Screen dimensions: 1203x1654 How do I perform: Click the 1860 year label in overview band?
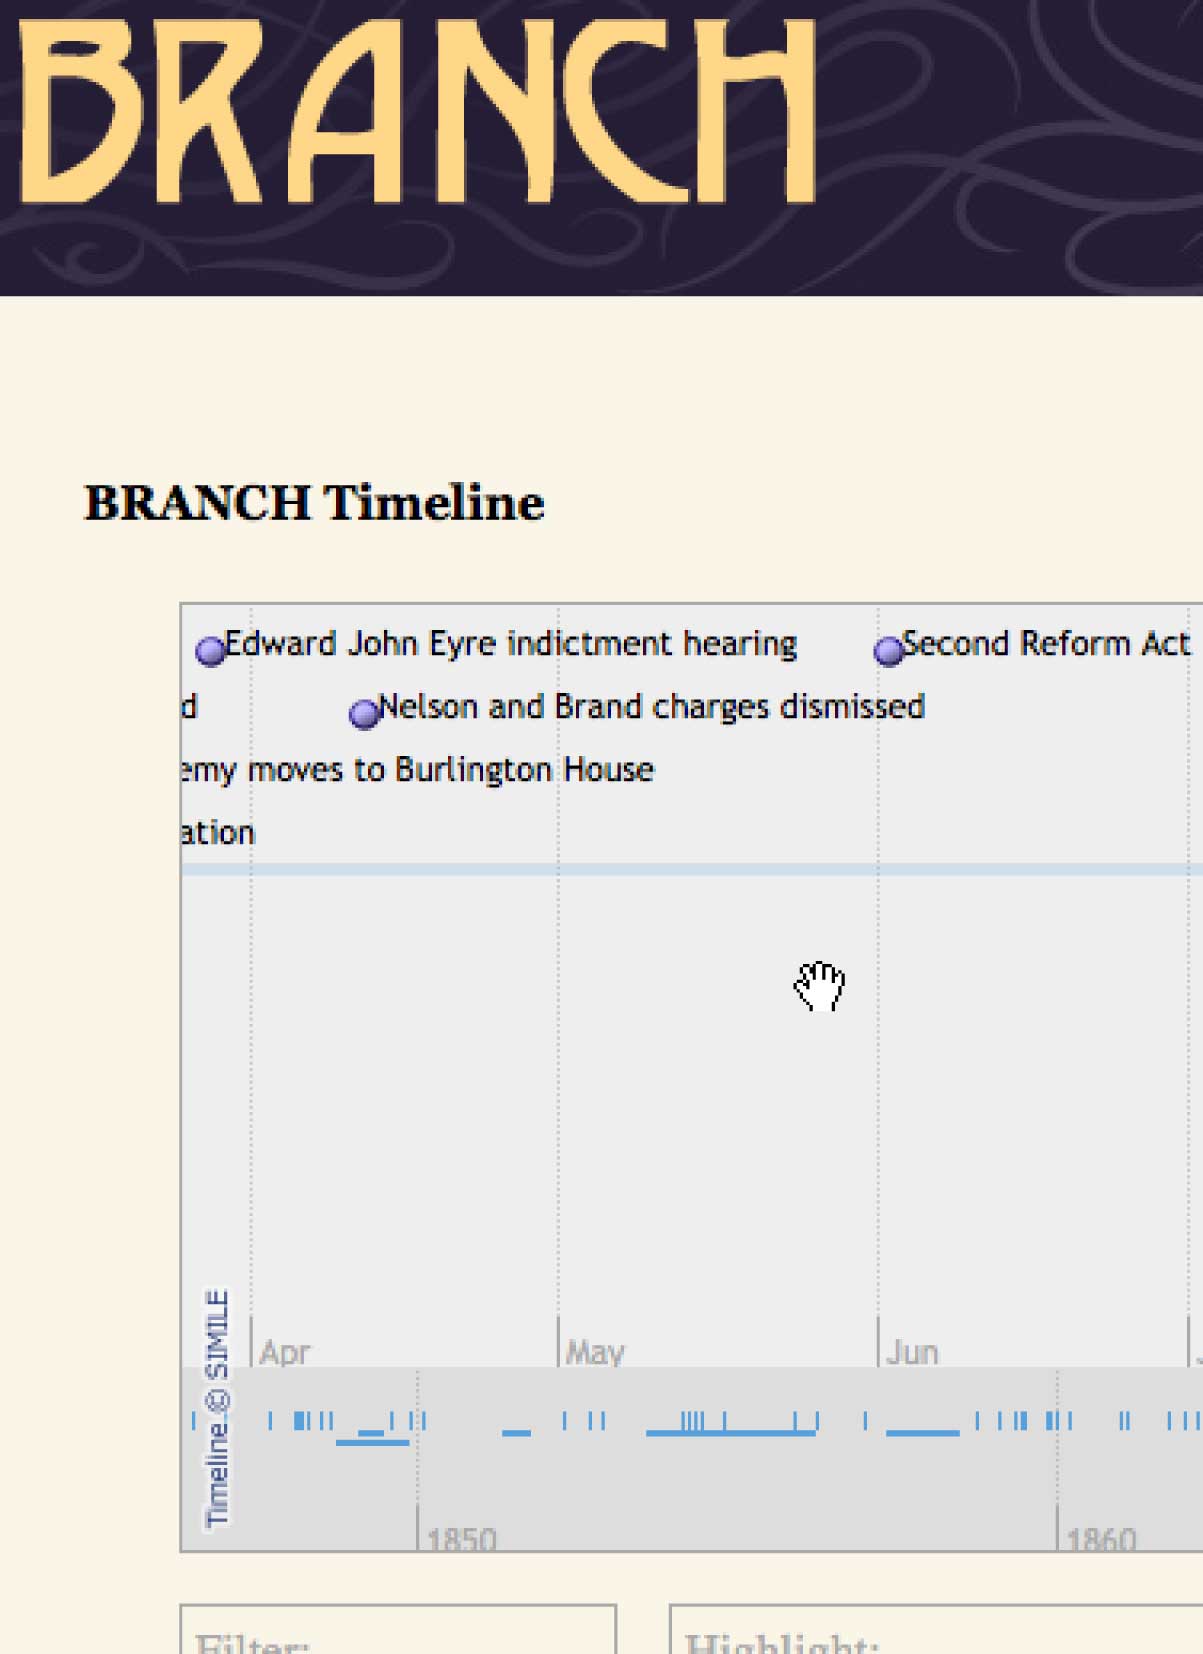1101,1539
